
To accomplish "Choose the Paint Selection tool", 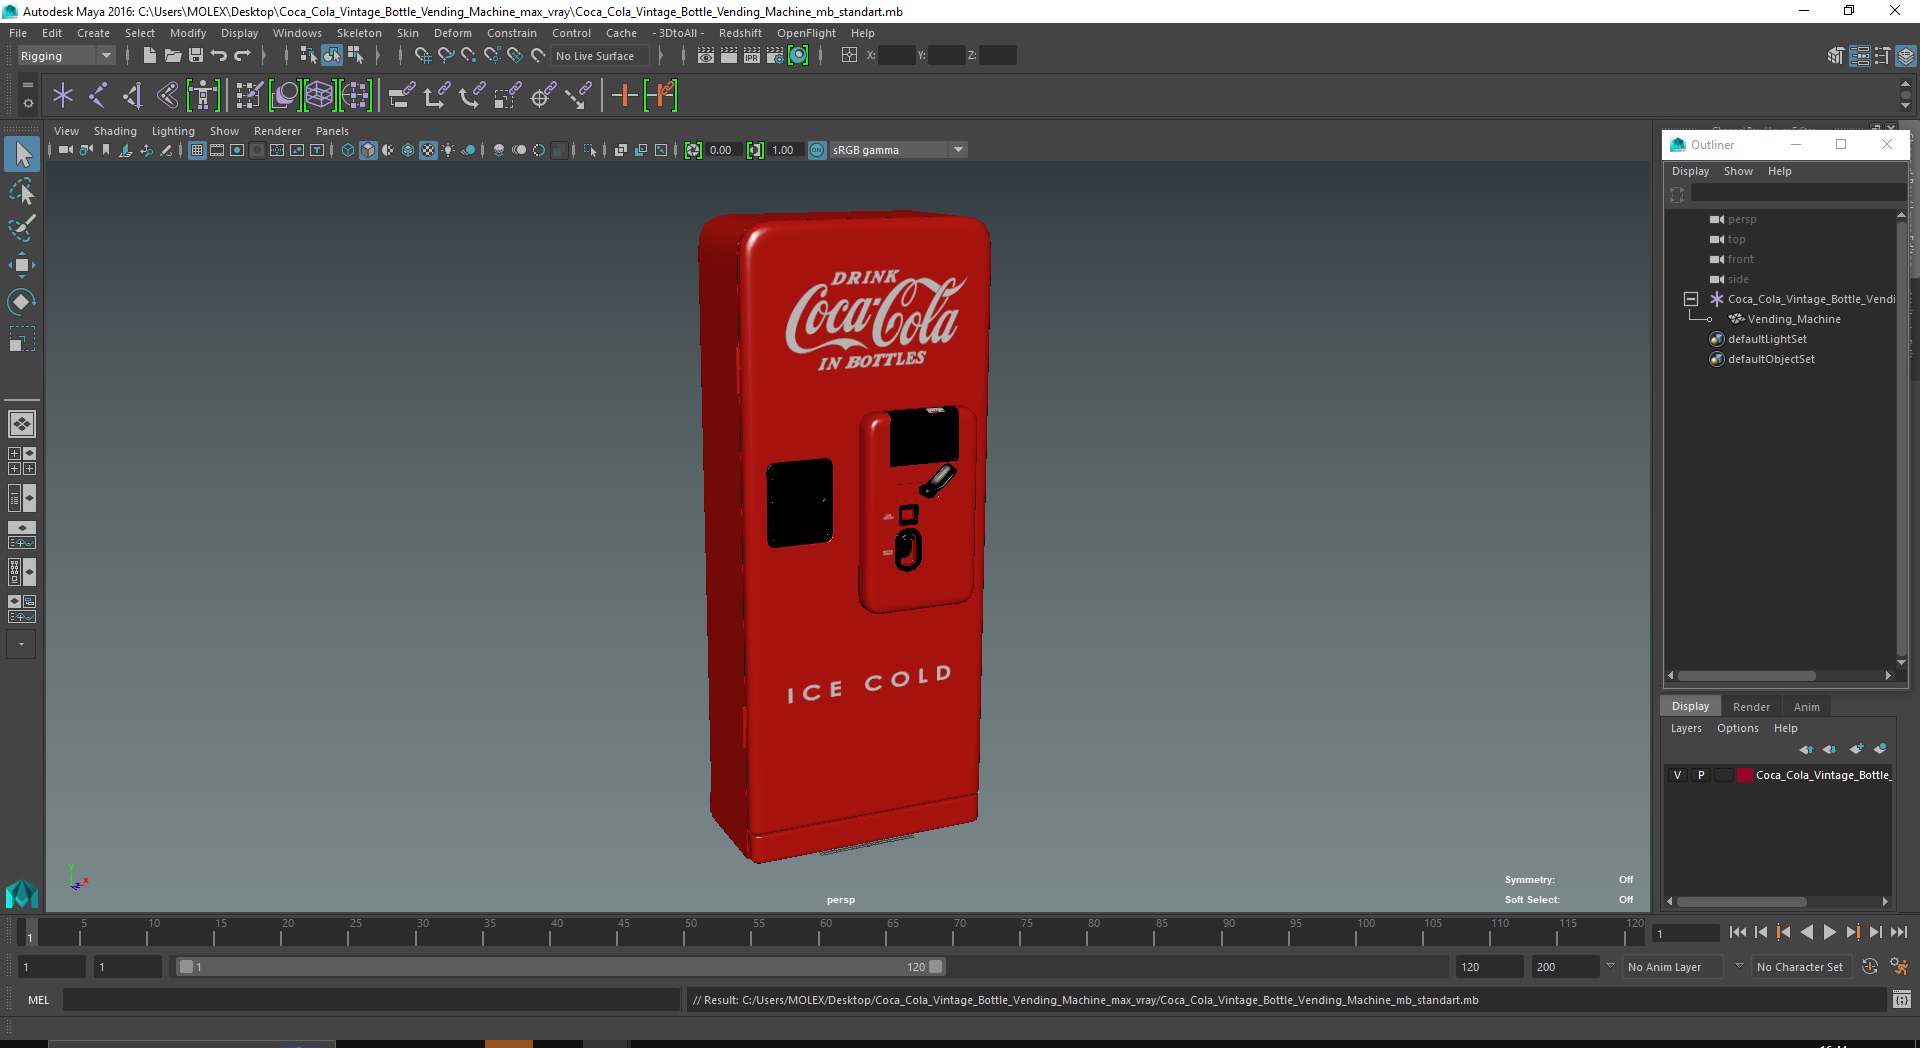I will coord(22,228).
